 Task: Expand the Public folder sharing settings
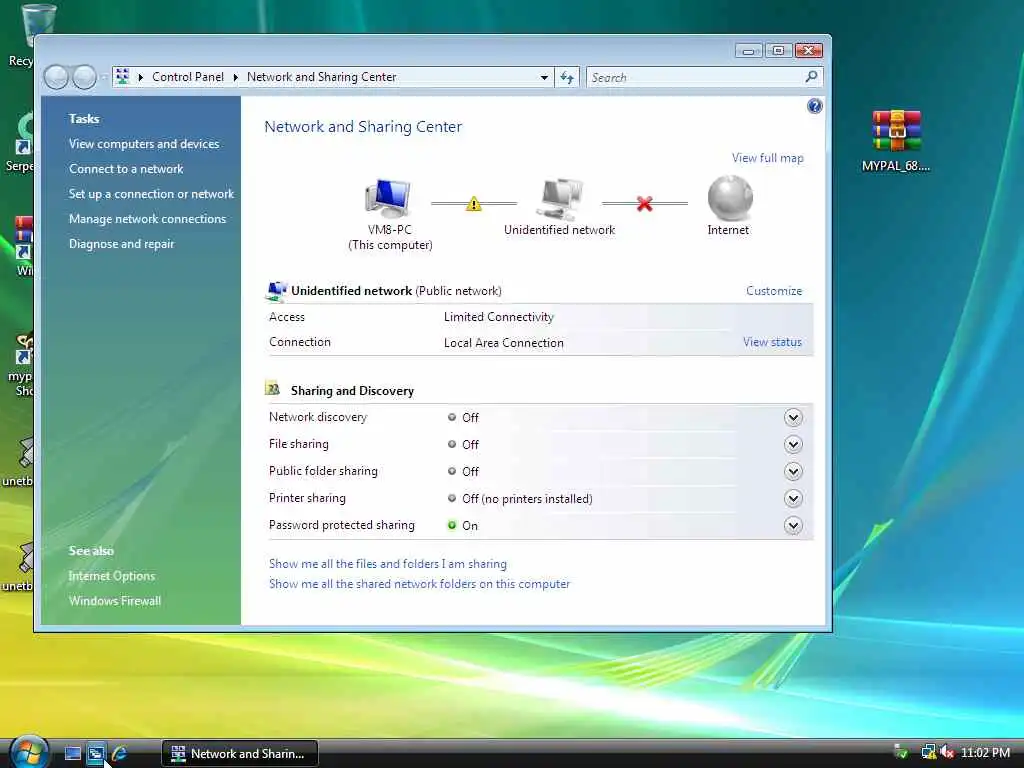pyautogui.click(x=793, y=471)
